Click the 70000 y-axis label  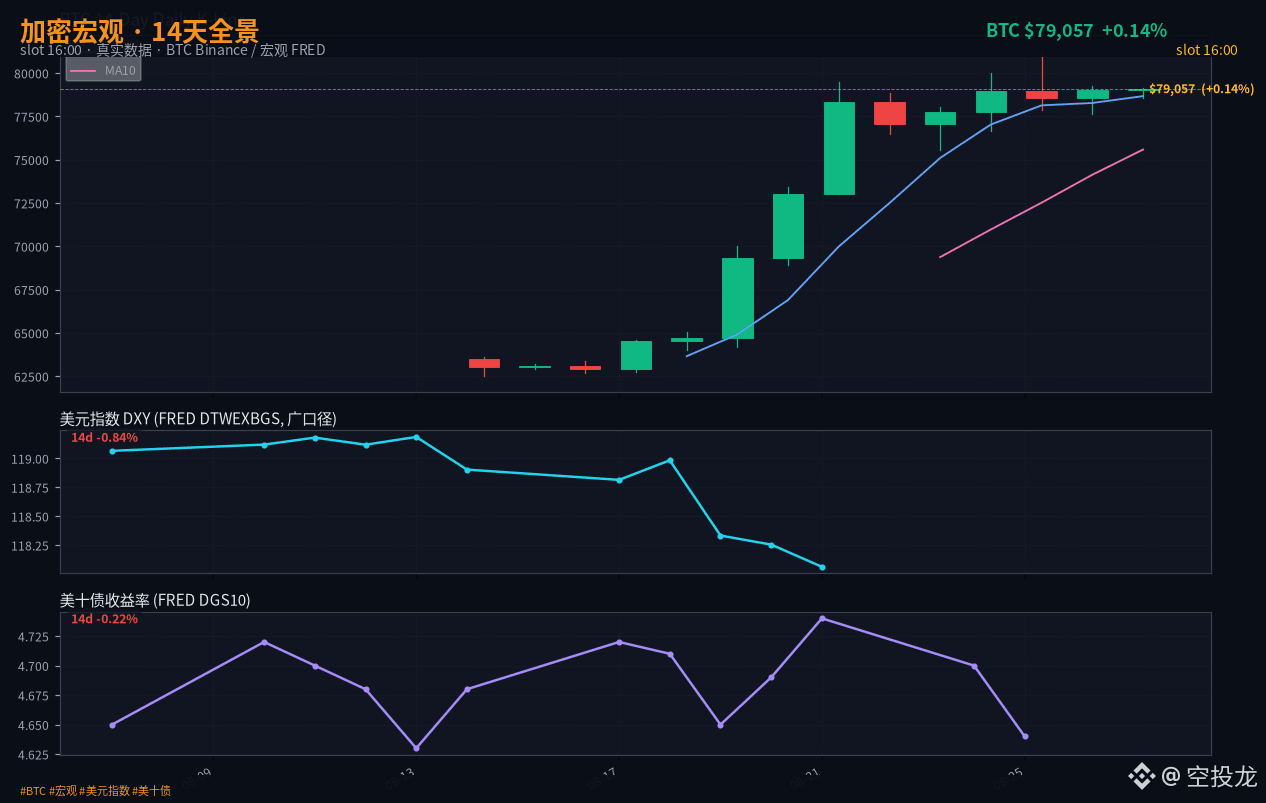(31, 247)
